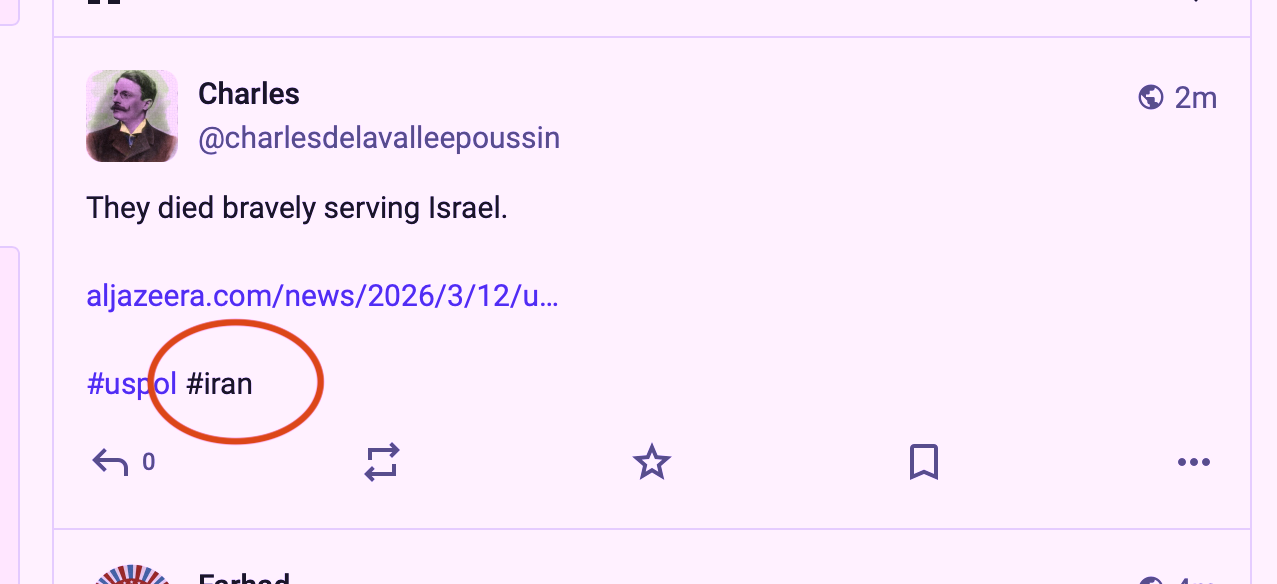Viewport: 1277px width, 584px height.
Task: Click the globe public visibility icon
Action: (1151, 97)
